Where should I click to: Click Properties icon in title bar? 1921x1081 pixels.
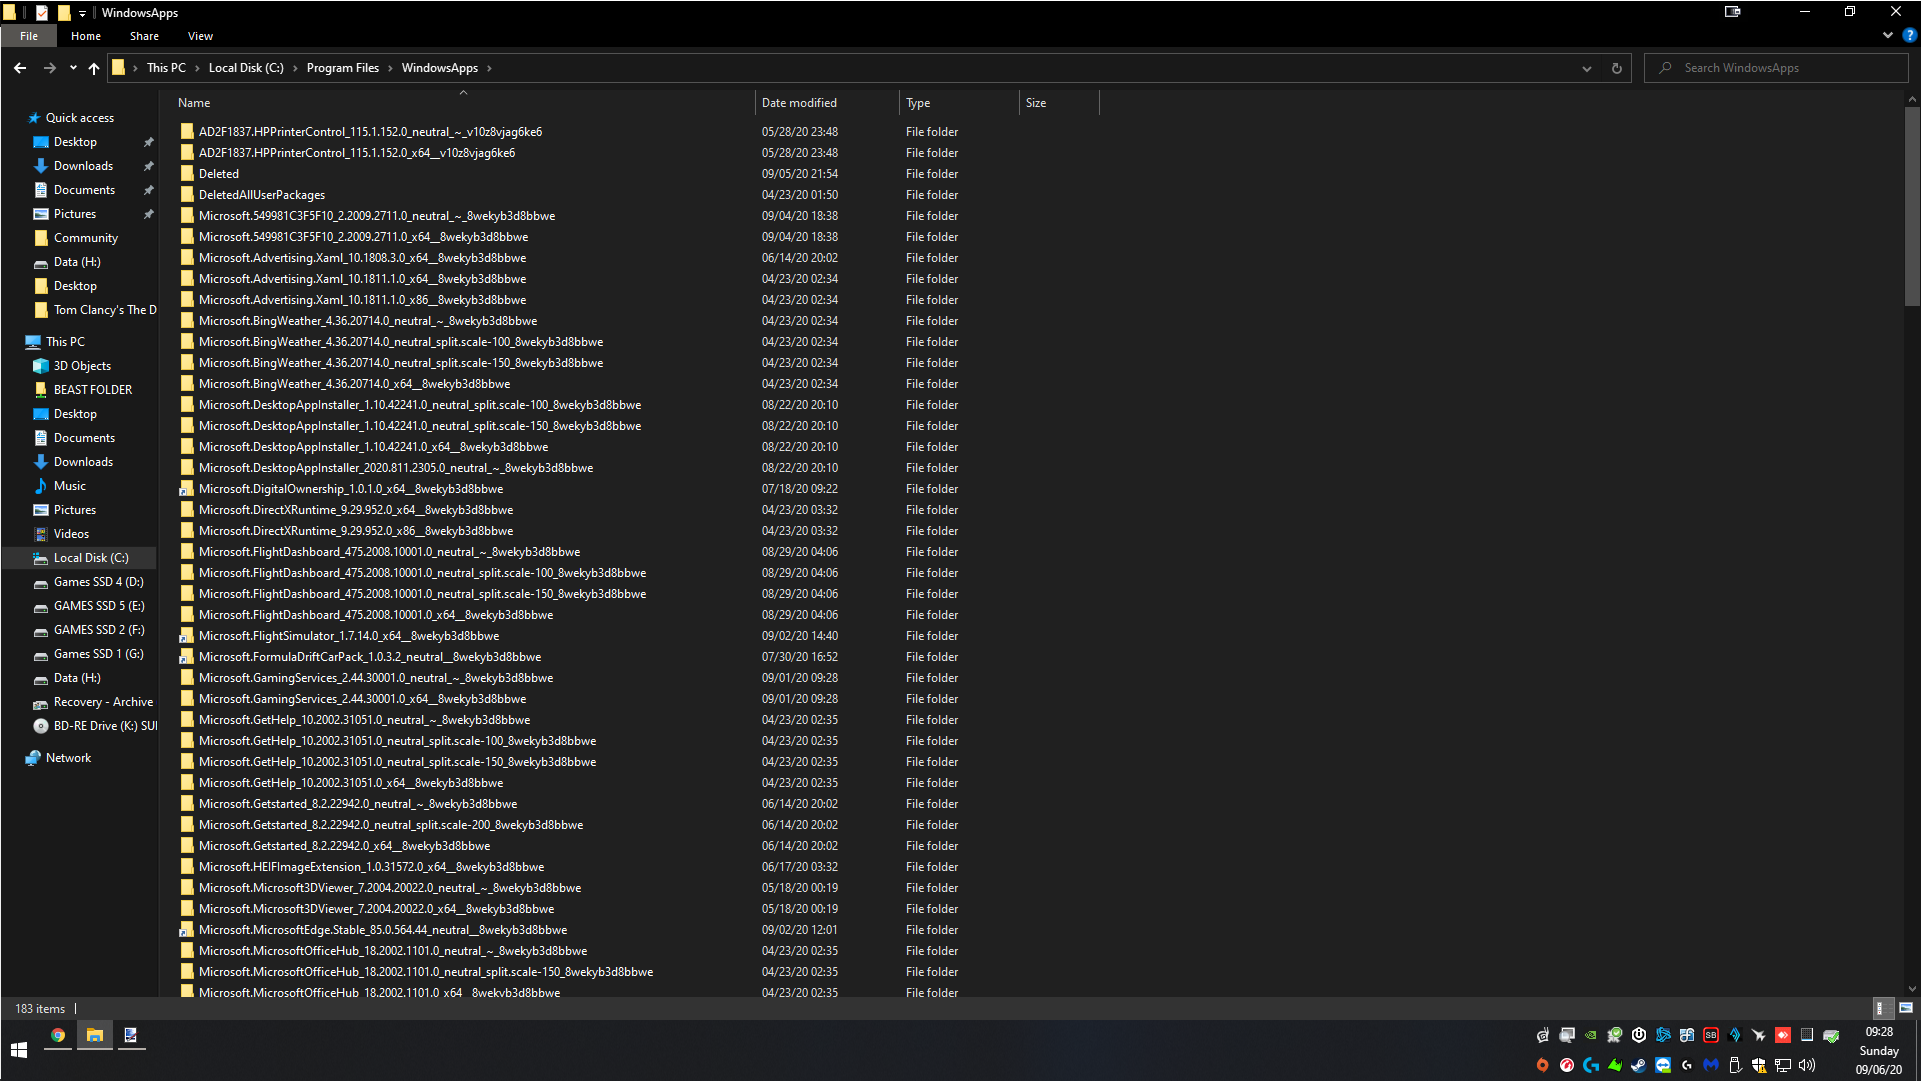tap(42, 13)
